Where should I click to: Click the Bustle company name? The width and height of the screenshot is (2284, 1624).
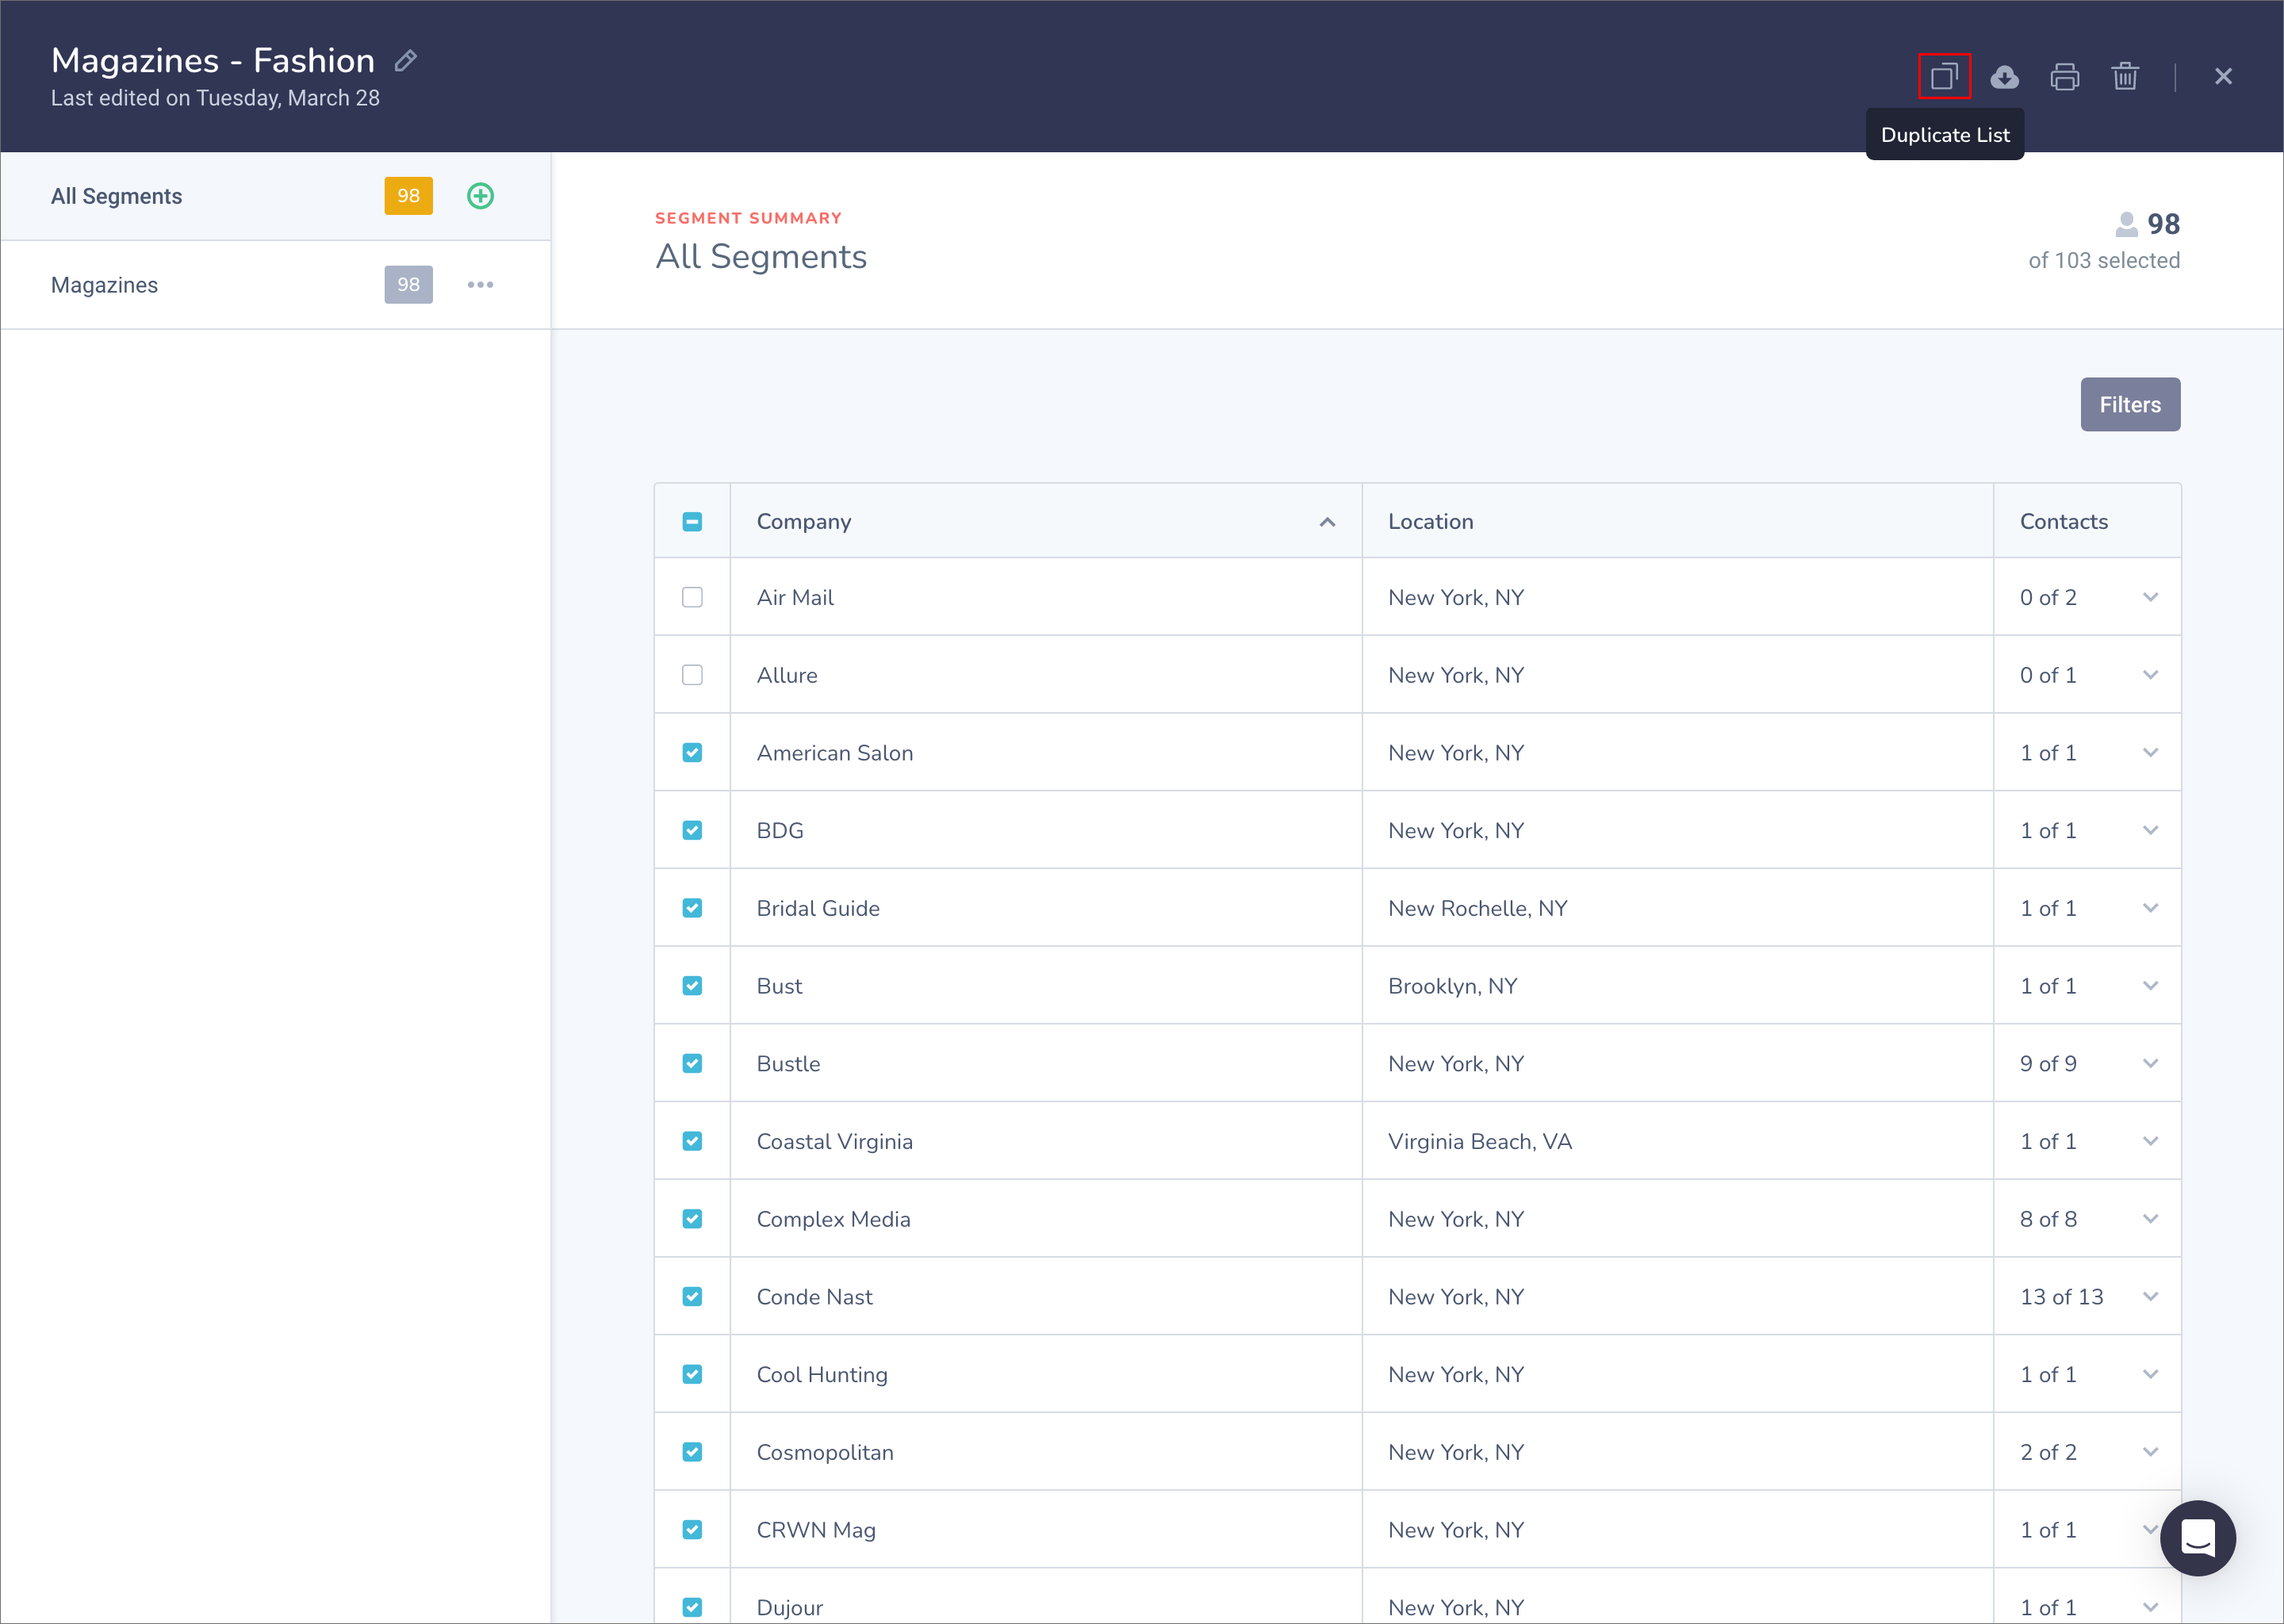coord(788,1064)
